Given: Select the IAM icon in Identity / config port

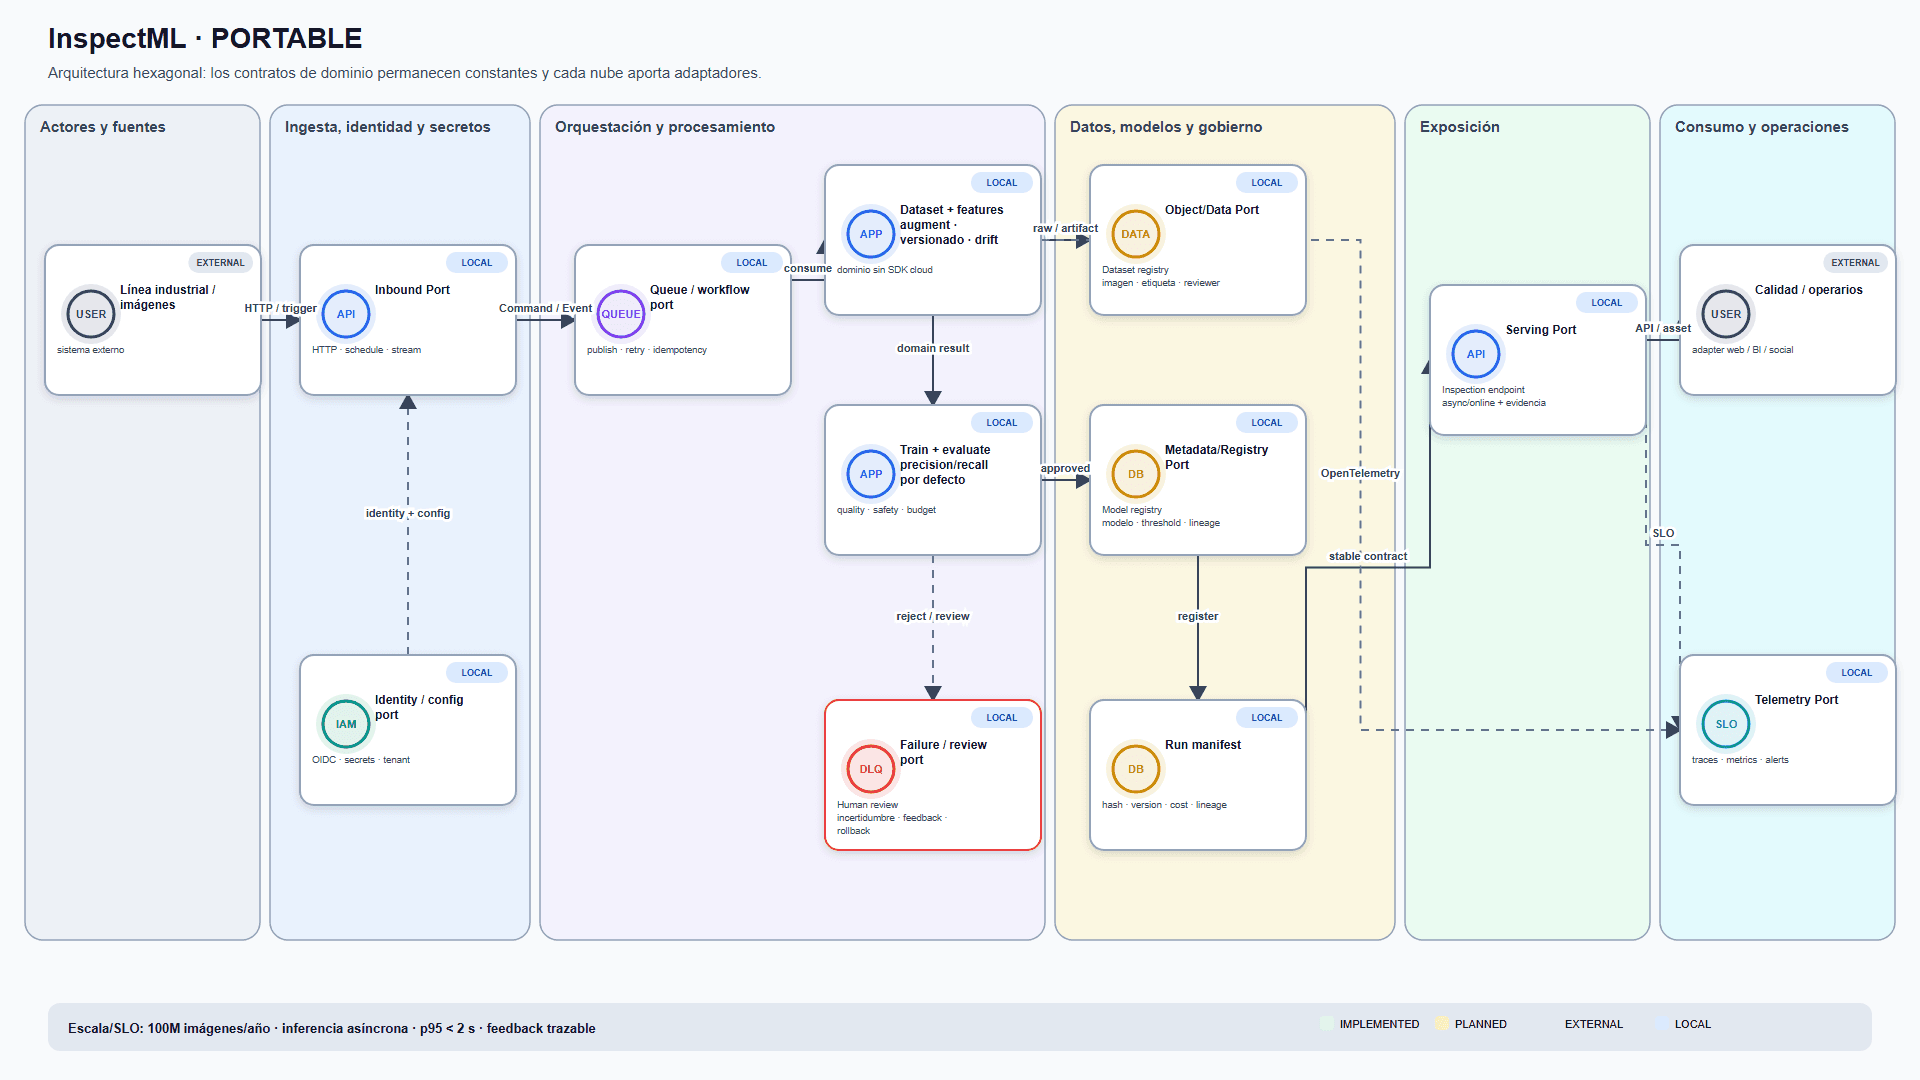Looking at the screenshot, I should tap(346, 724).
